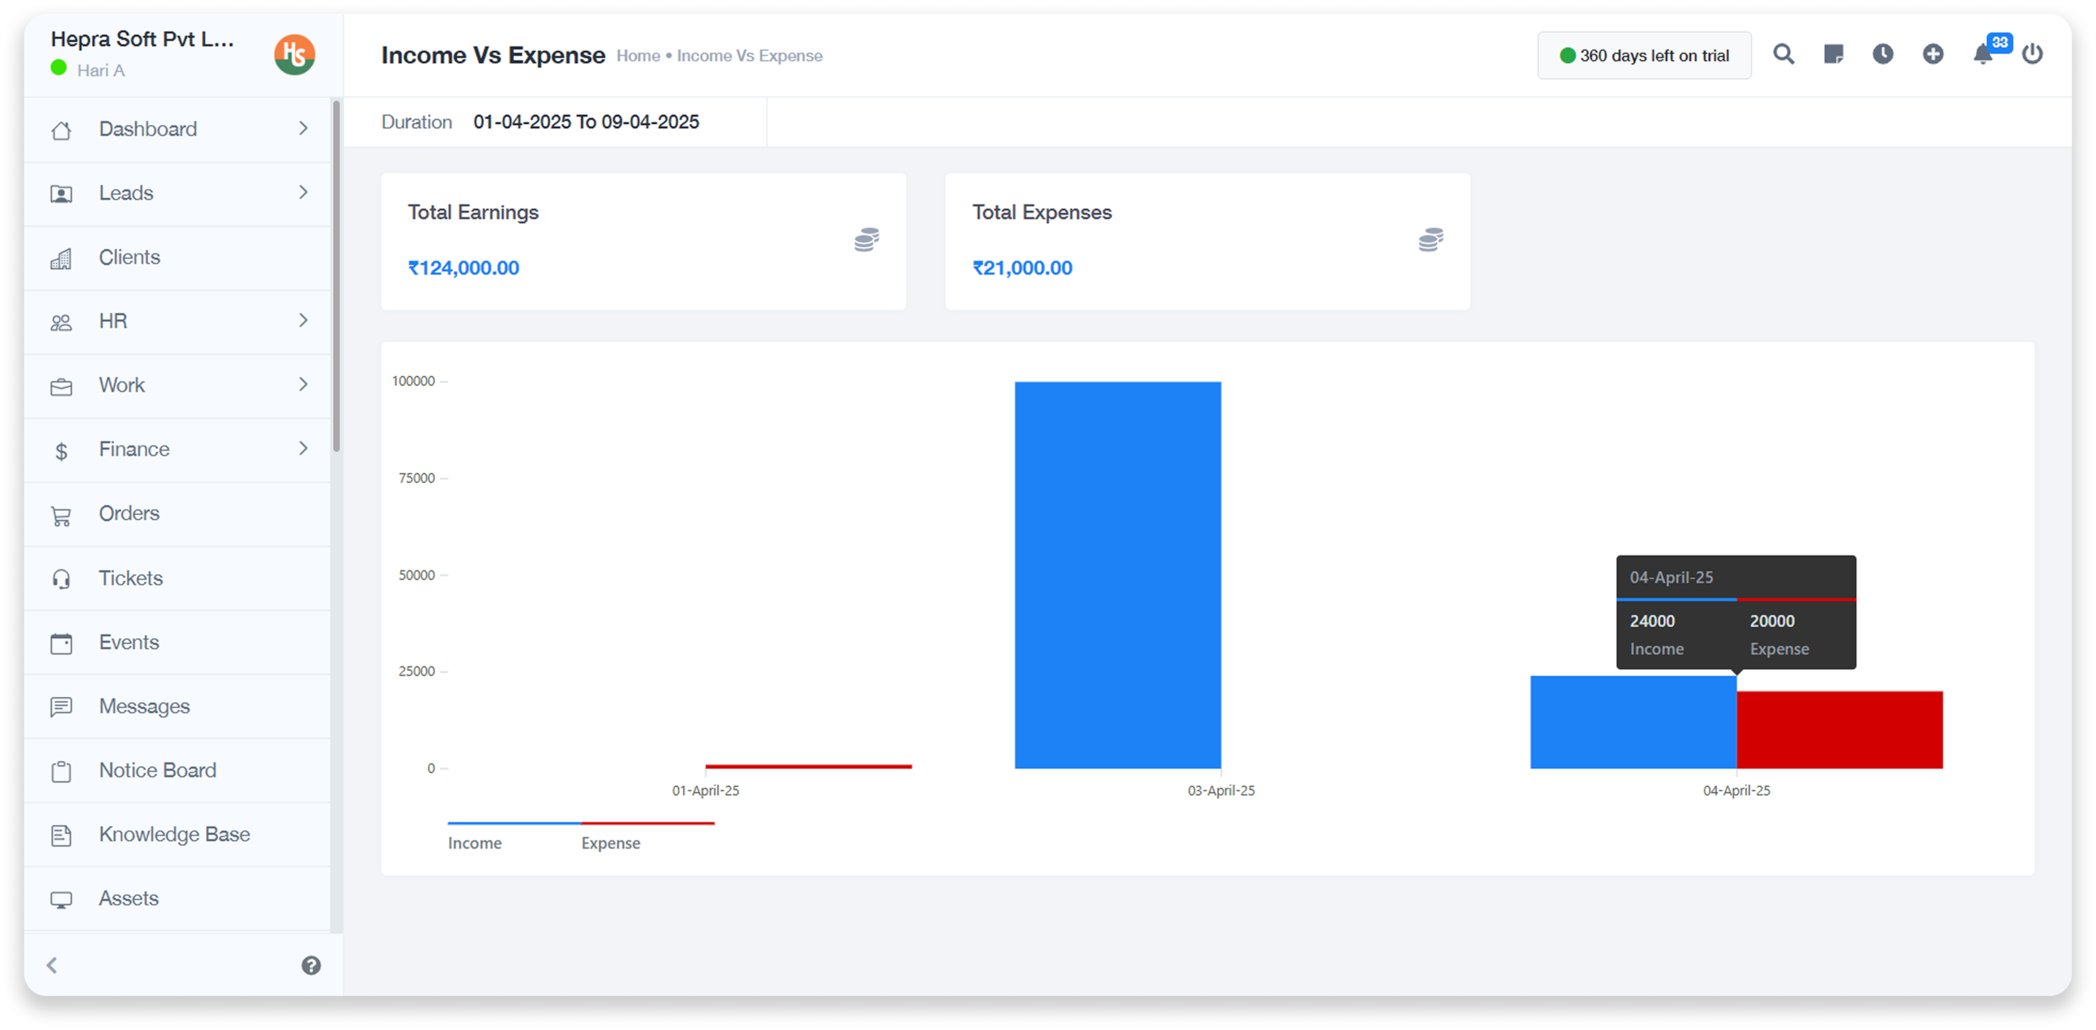
Task: Open the sticky notes icon
Action: (x=1833, y=54)
